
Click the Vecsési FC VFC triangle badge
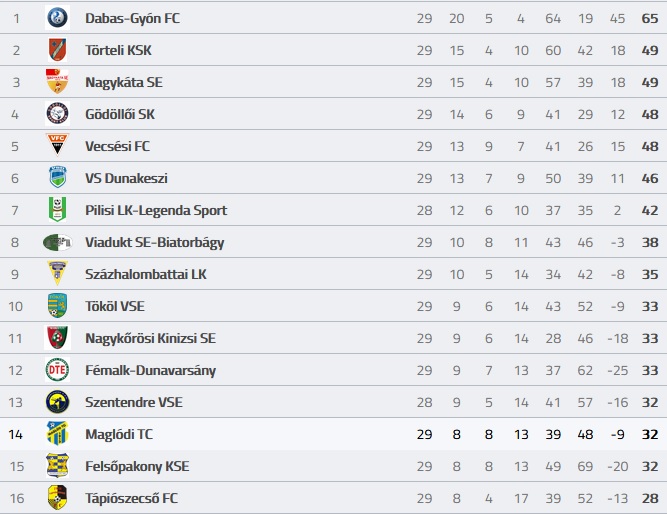pyautogui.click(x=57, y=145)
